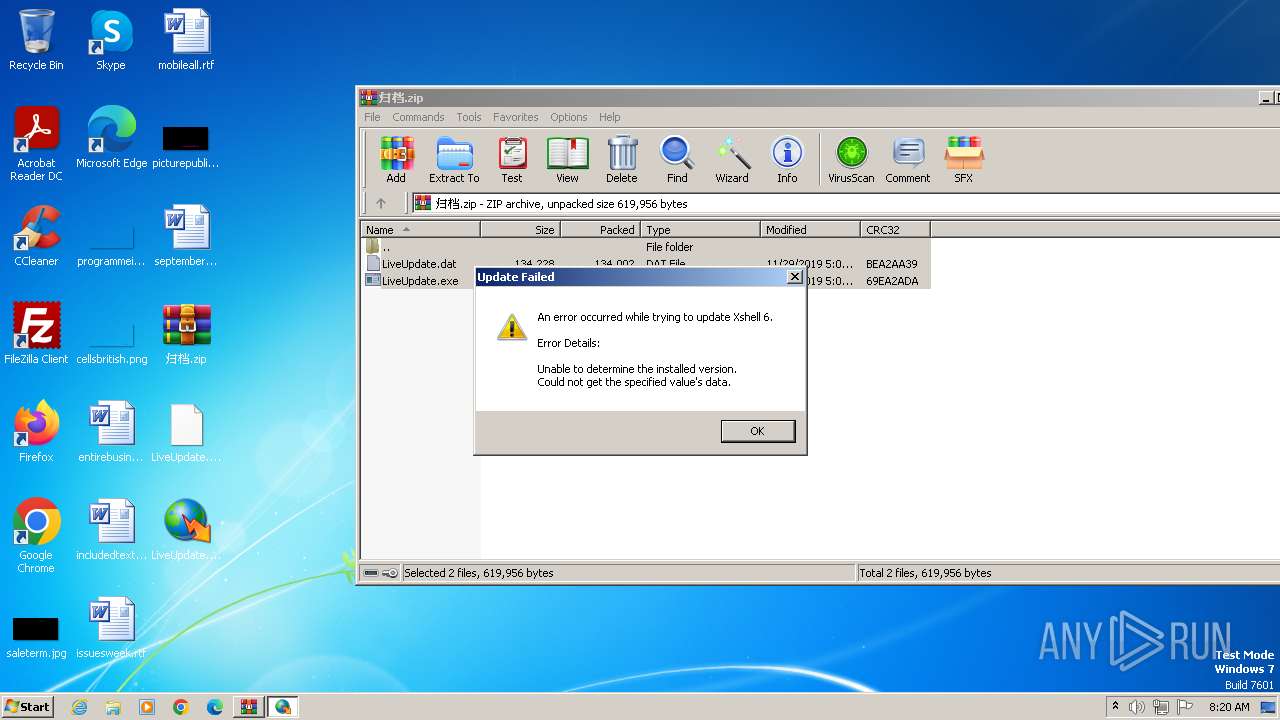Viewport: 1280px width, 720px height.
Task: Open the archive Comment tool
Action: click(908, 160)
